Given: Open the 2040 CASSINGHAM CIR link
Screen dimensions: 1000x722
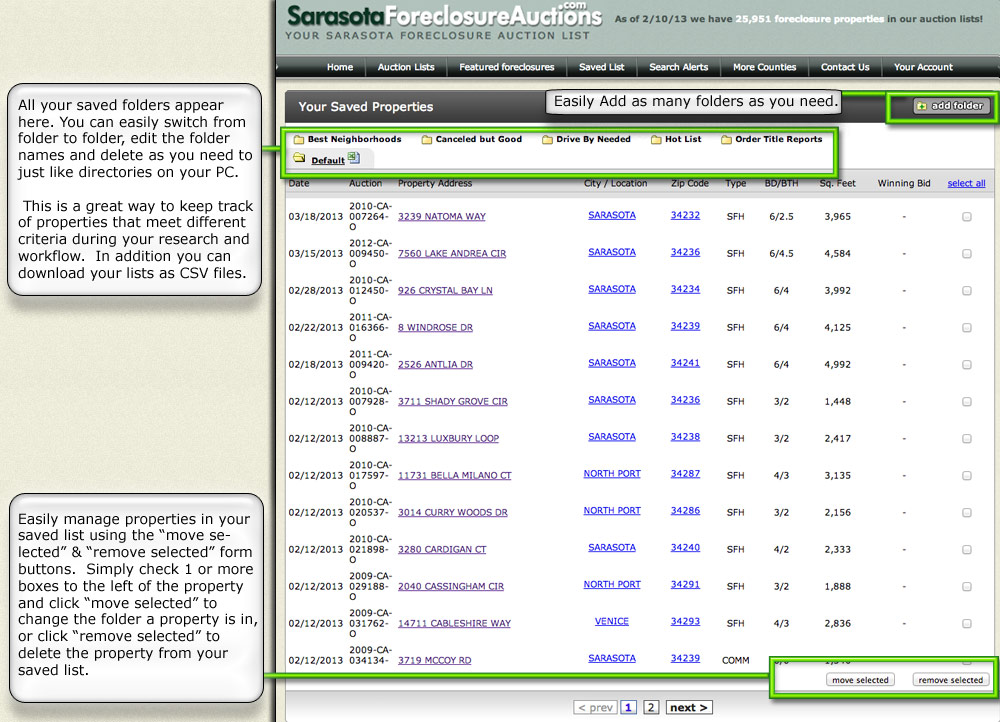Looking at the screenshot, I should point(451,587).
